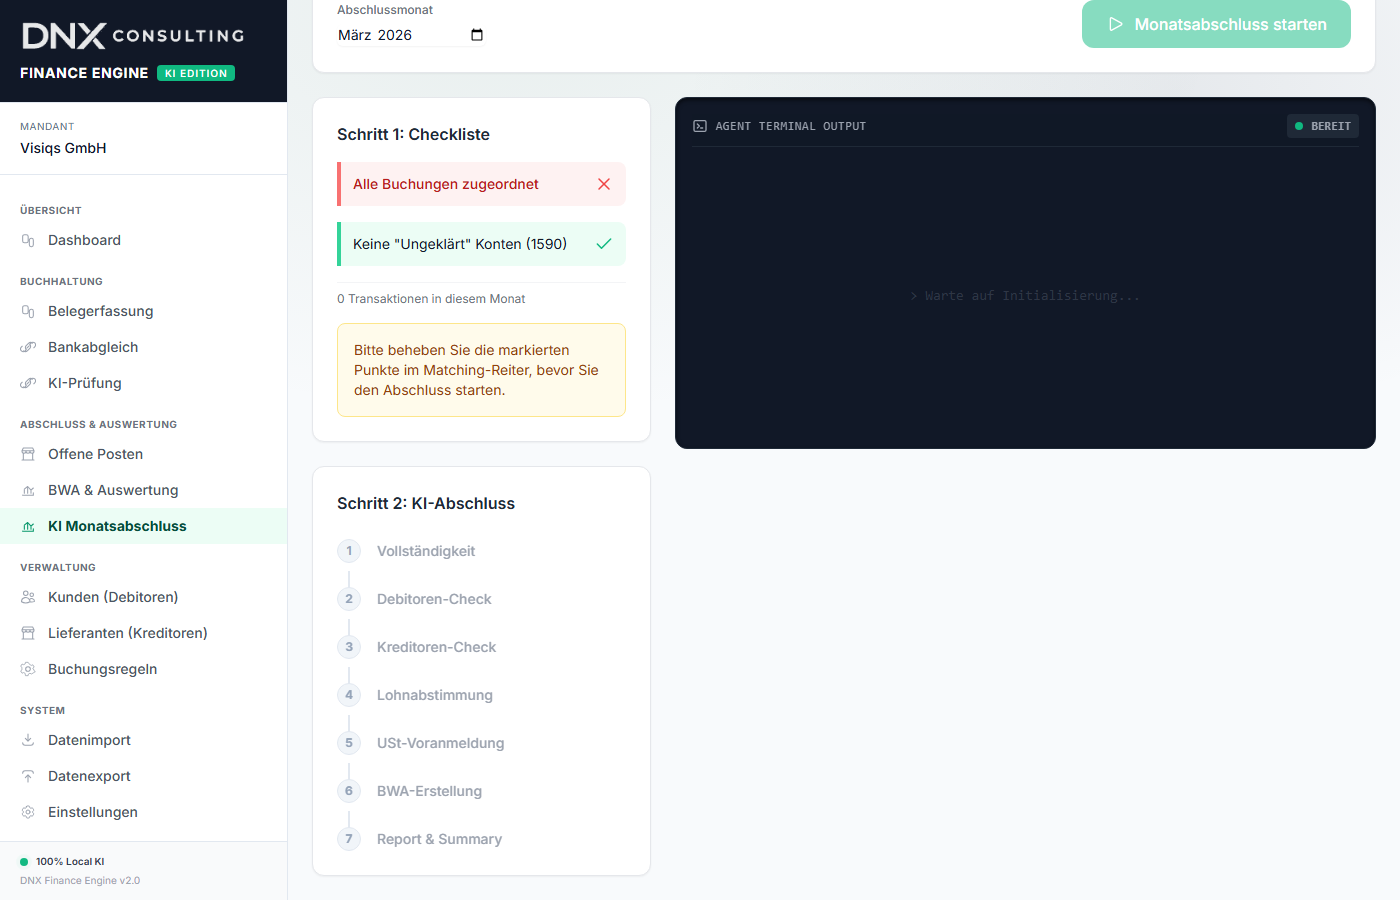The image size is (1400, 900).
Task: Open BWA & Auswertung menu item
Action: click(113, 491)
